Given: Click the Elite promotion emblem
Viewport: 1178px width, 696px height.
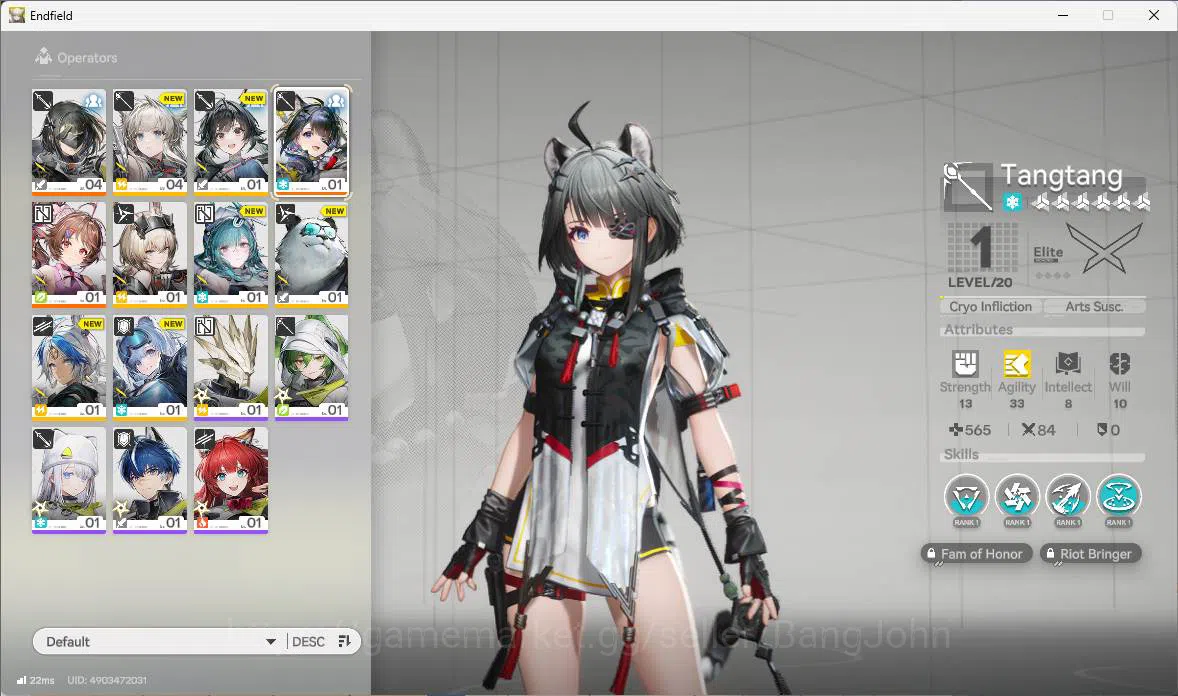Looking at the screenshot, I should point(1104,250).
